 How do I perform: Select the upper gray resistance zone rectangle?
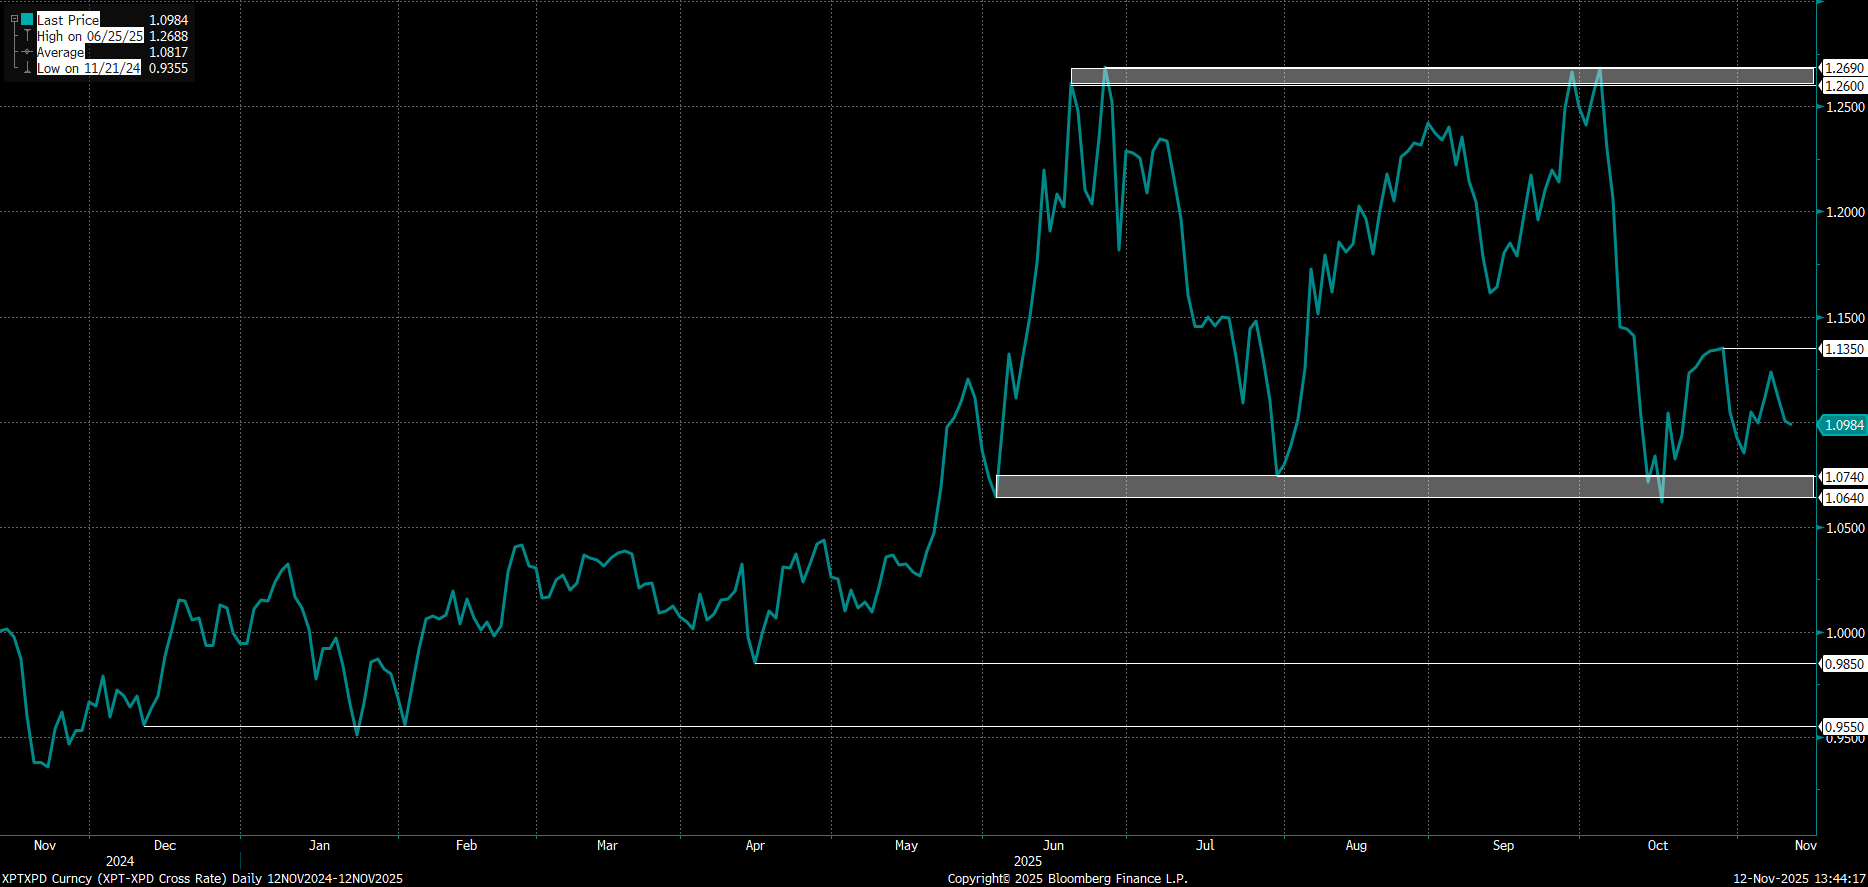[x=1440, y=76]
